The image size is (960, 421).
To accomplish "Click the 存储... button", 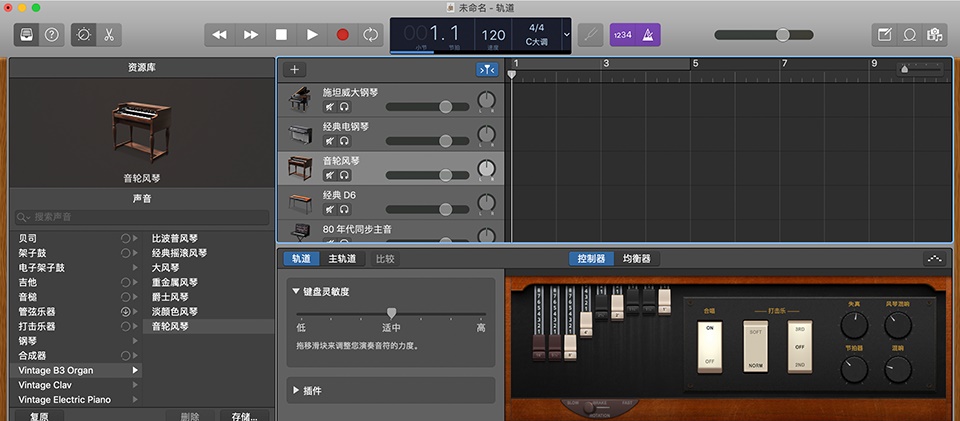I will pyautogui.click(x=244, y=416).
